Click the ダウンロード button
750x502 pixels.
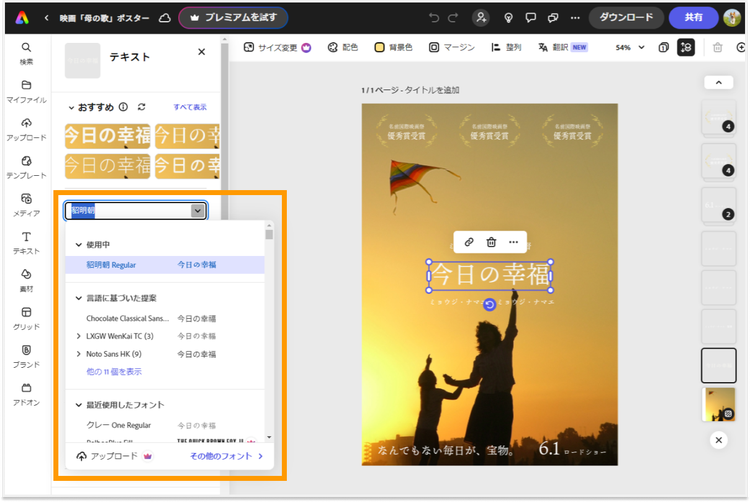pyautogui.click(x=626, y=18)
